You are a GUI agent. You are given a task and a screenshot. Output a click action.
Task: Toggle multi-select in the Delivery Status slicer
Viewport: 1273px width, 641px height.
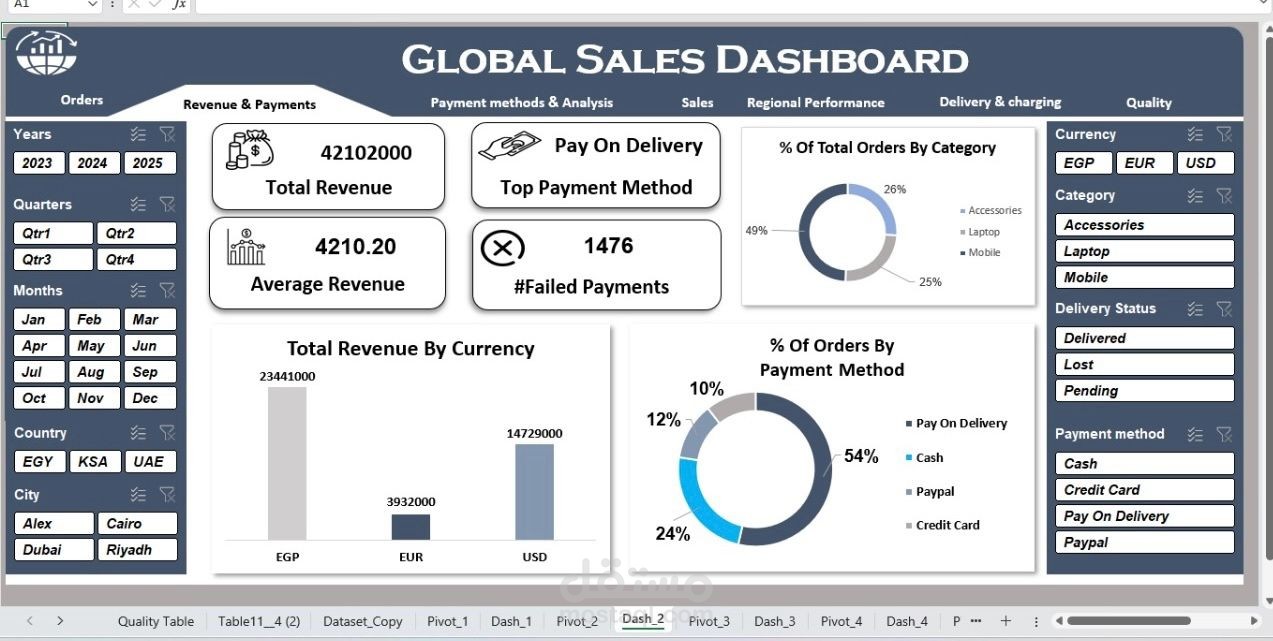pos(1195,308)
